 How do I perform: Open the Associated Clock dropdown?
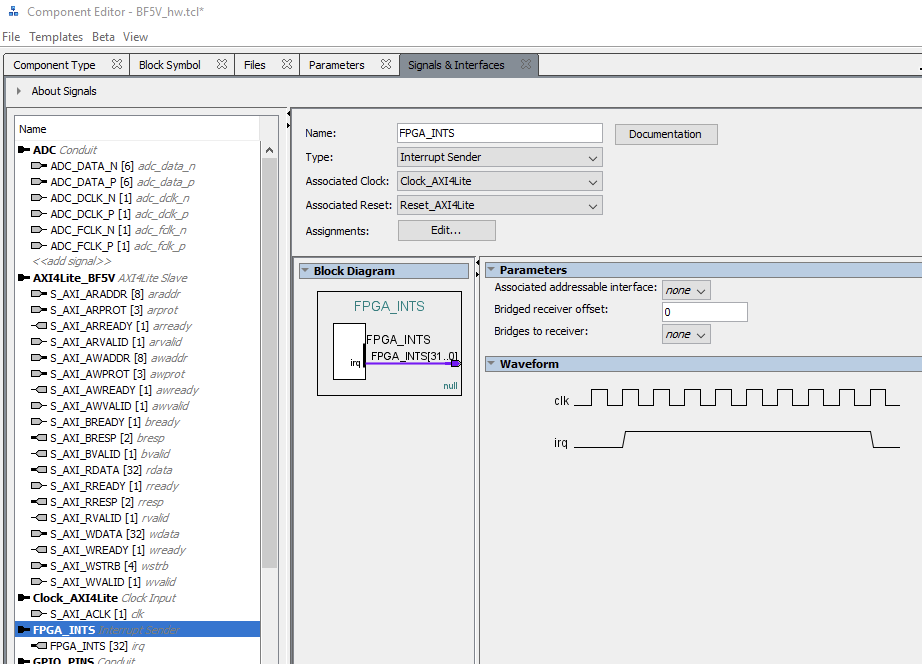coord(500,181)
